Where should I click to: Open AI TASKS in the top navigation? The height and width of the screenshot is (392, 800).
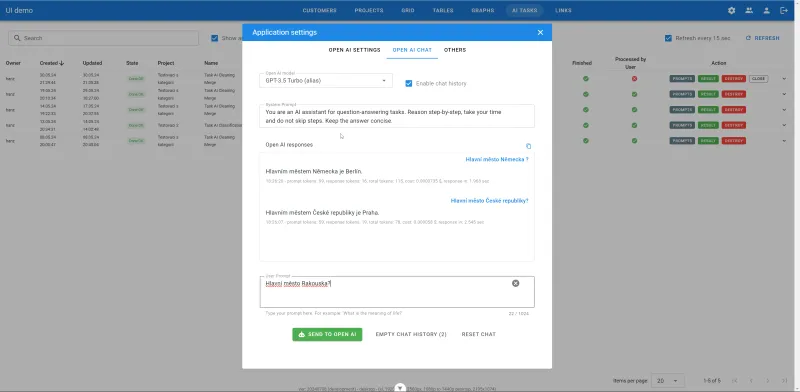(524, 10)
